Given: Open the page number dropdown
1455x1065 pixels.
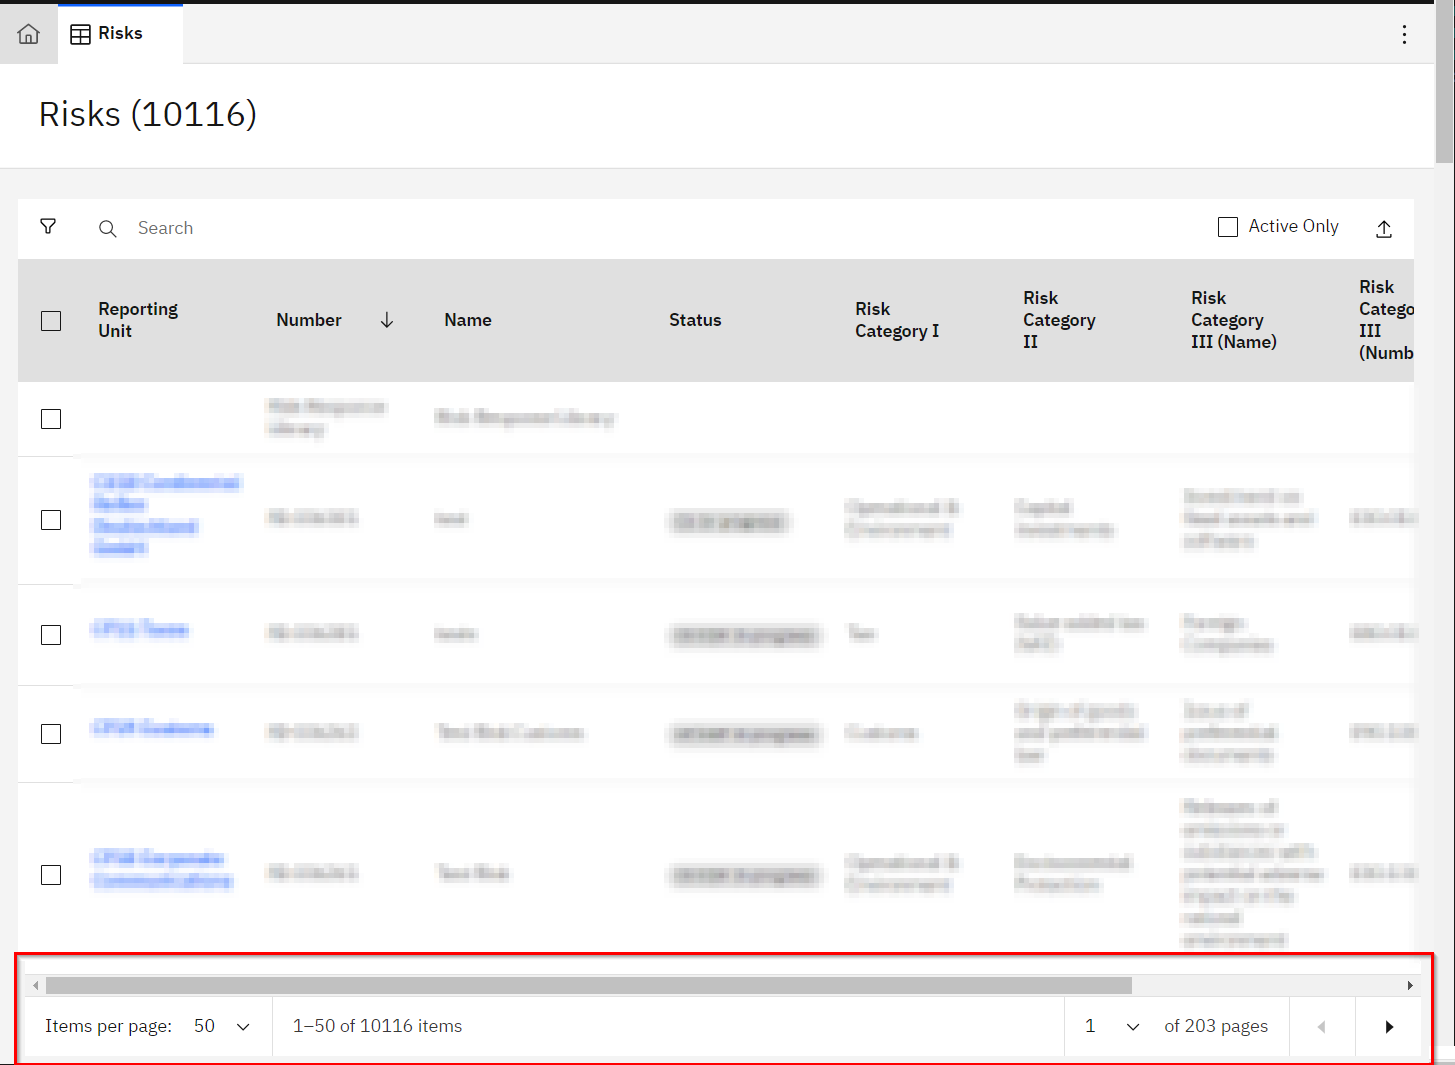Looking at the screenshot, I should click(x=1112, y=1027).
